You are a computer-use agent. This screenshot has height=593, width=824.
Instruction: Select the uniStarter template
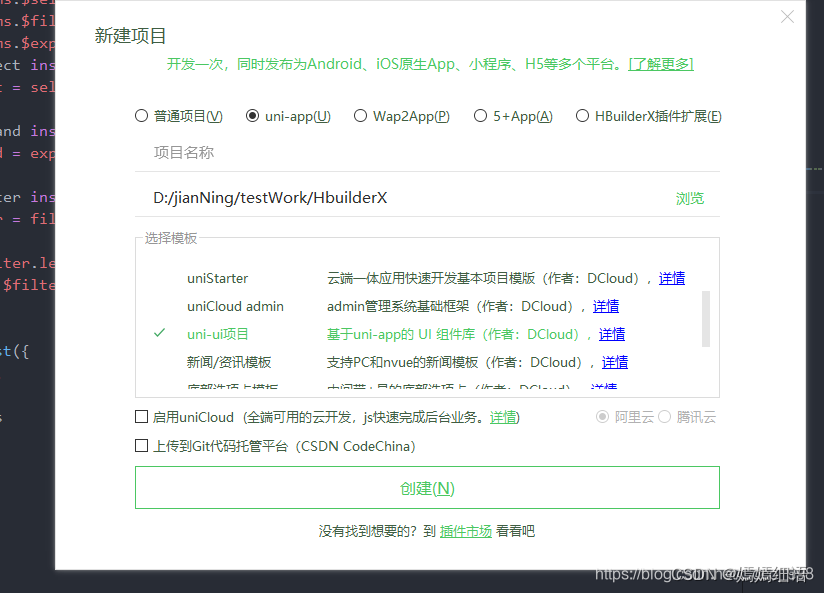(218, 278)
